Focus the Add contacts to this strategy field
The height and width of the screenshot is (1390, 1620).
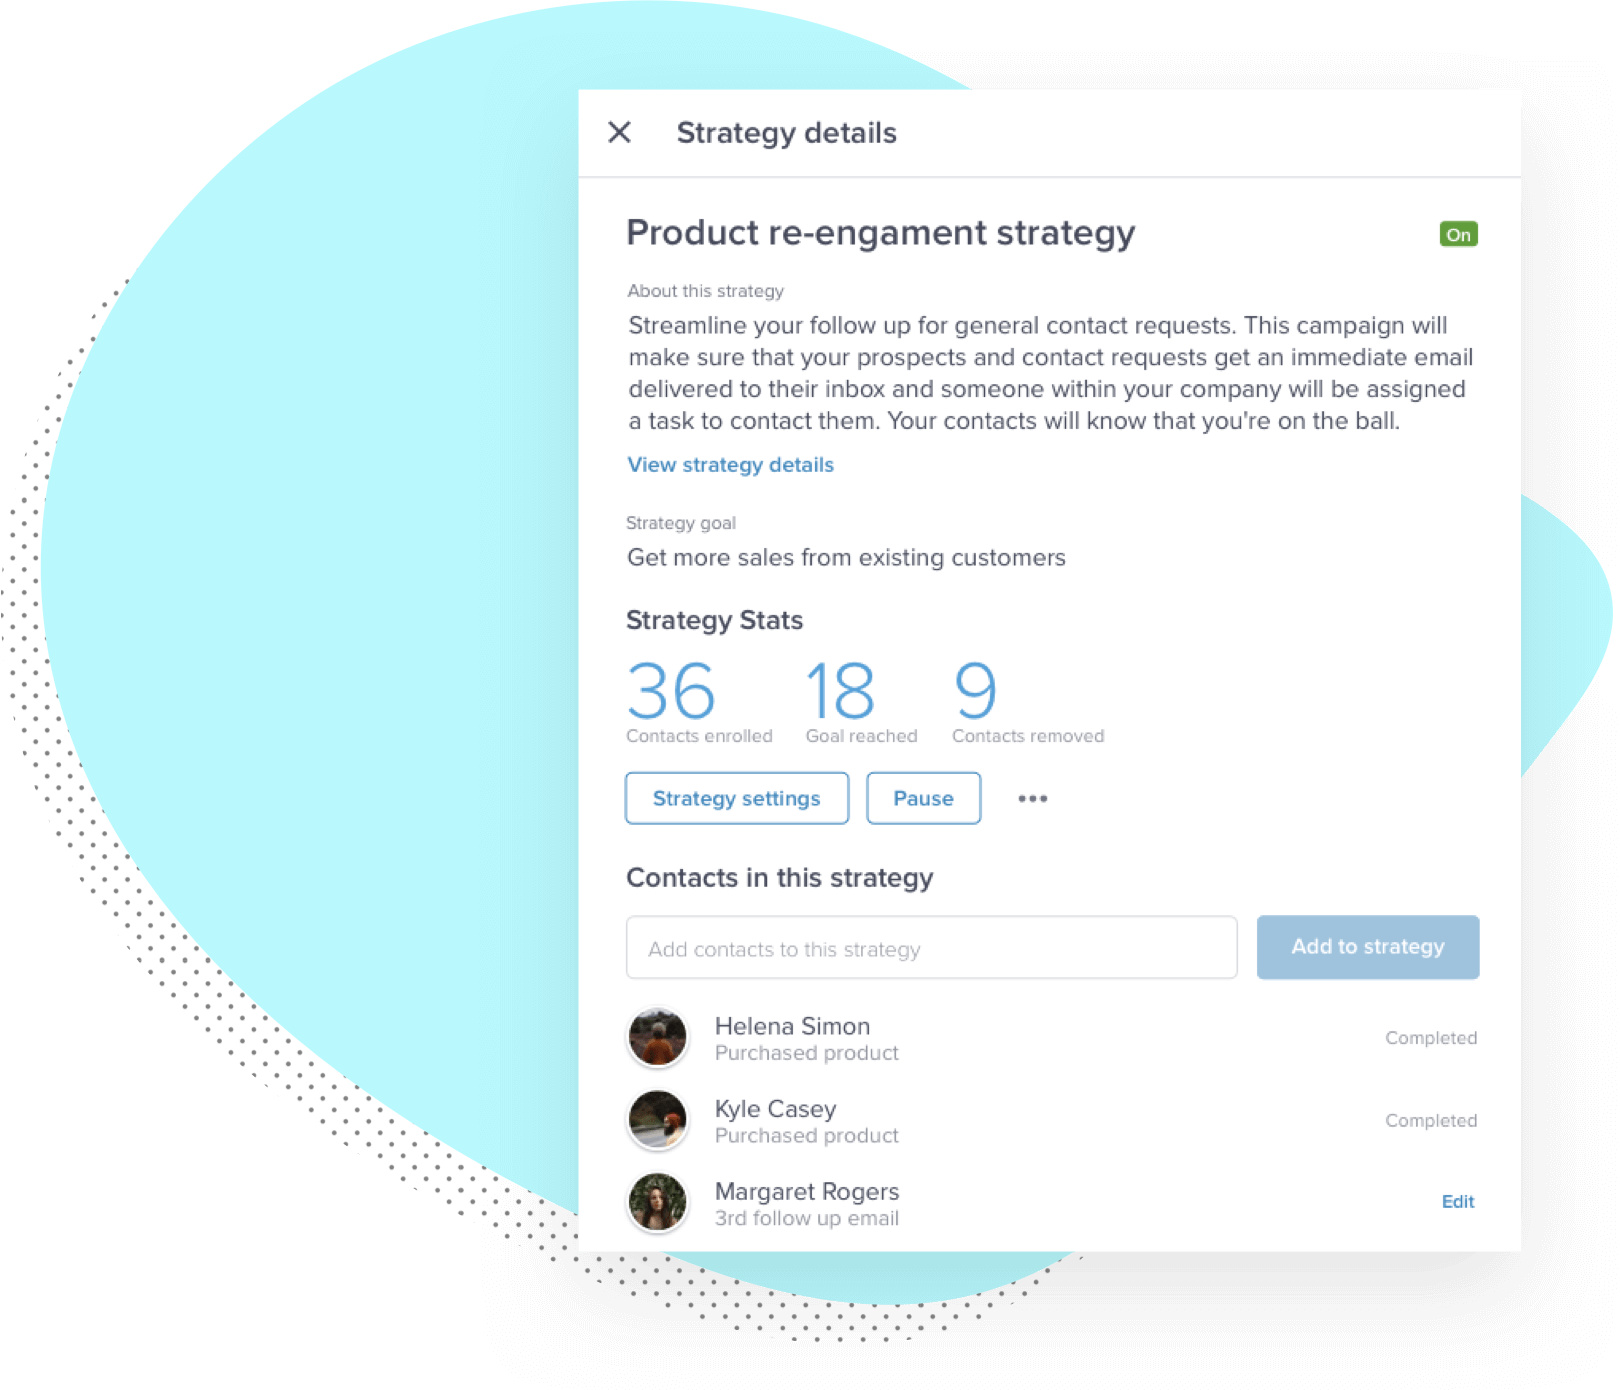(931, 948)
